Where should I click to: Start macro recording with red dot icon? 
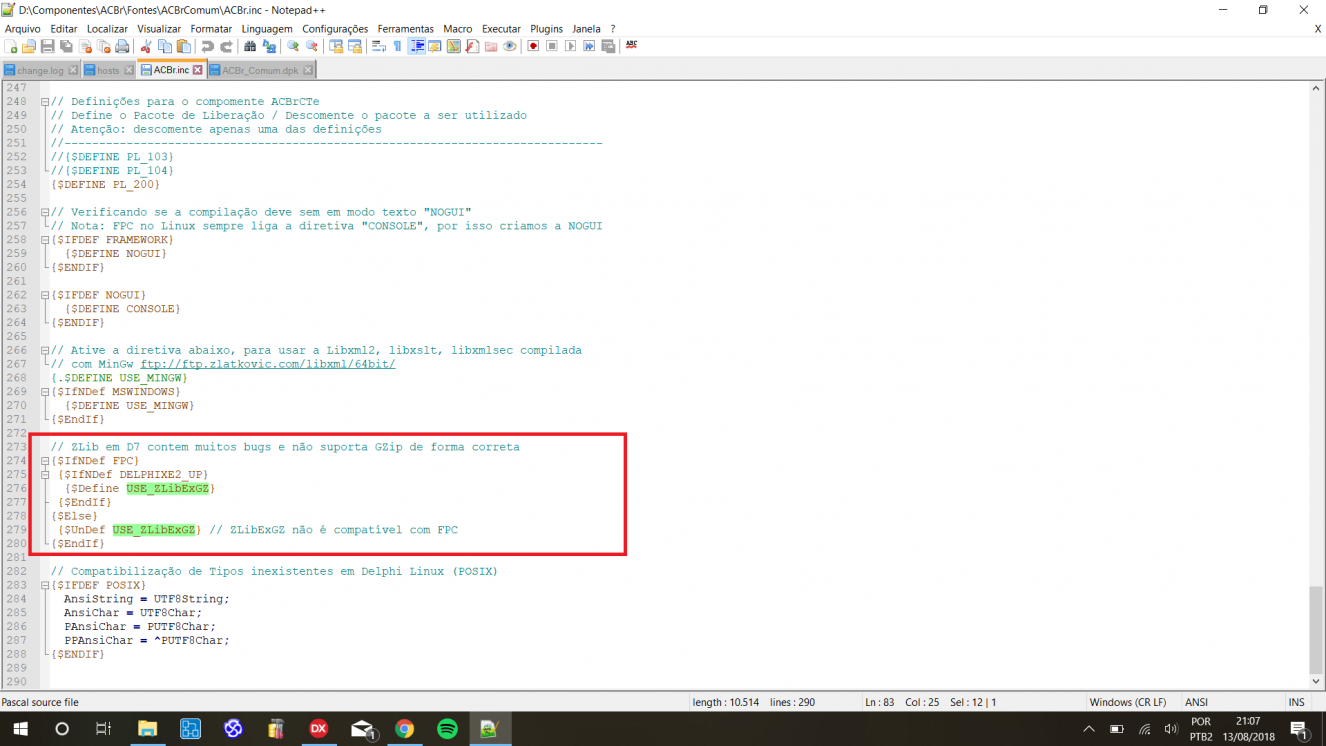(533, 46)
